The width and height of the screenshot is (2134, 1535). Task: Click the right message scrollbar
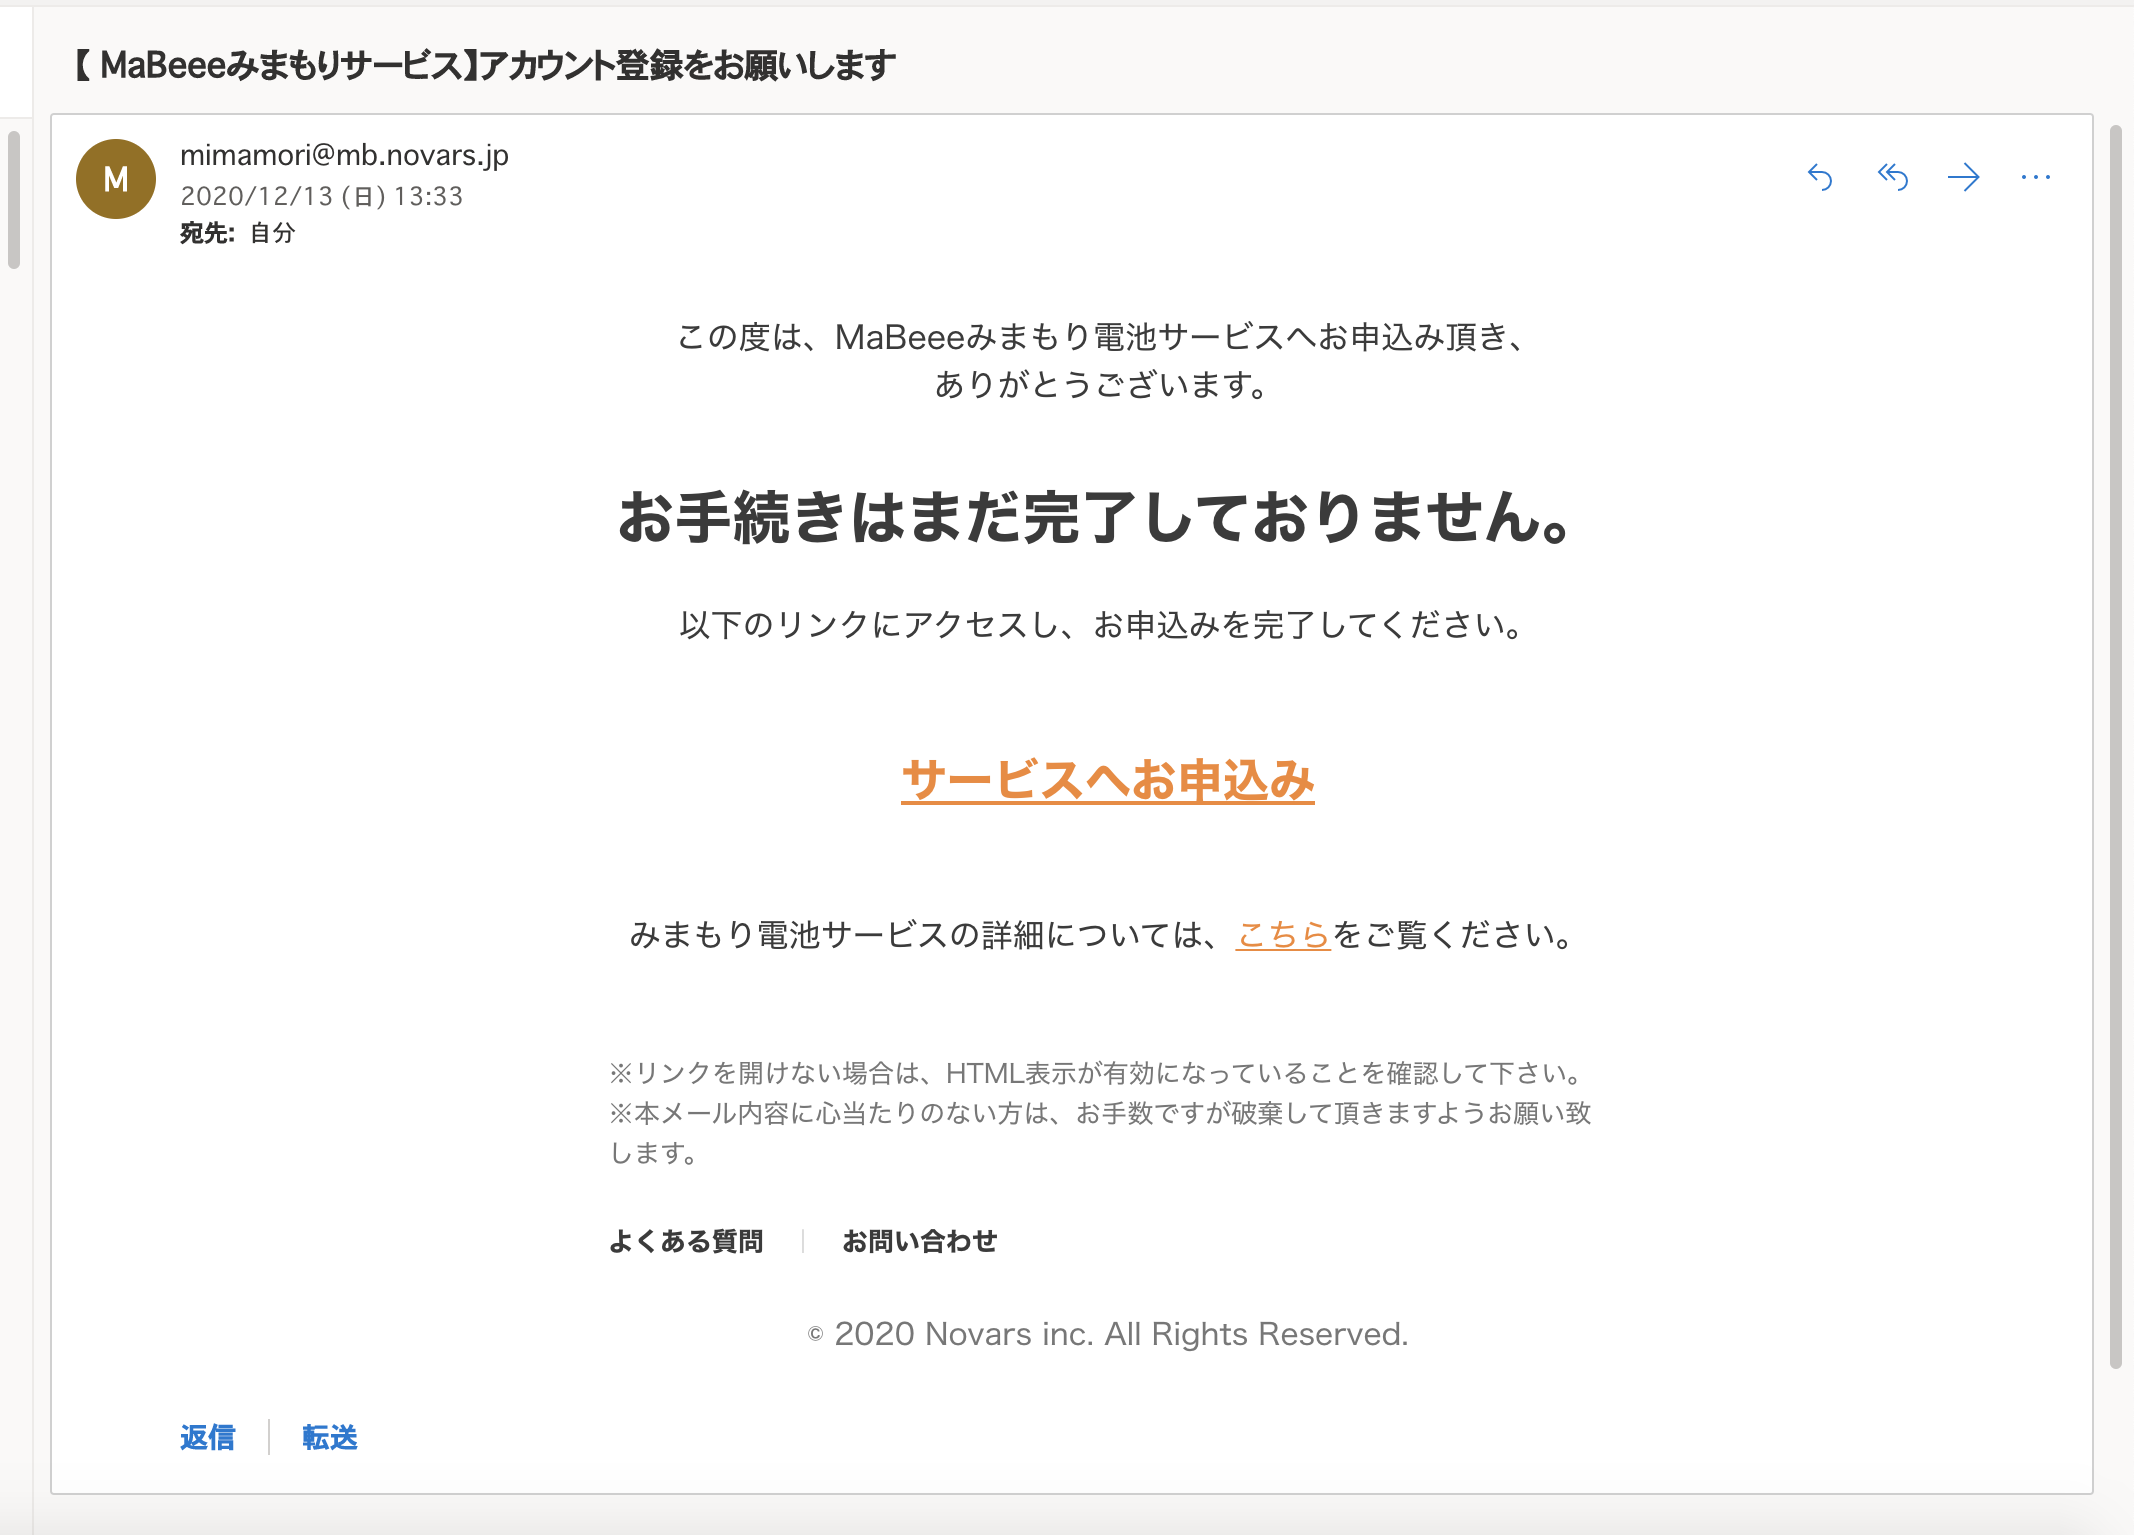point(2115,747)
